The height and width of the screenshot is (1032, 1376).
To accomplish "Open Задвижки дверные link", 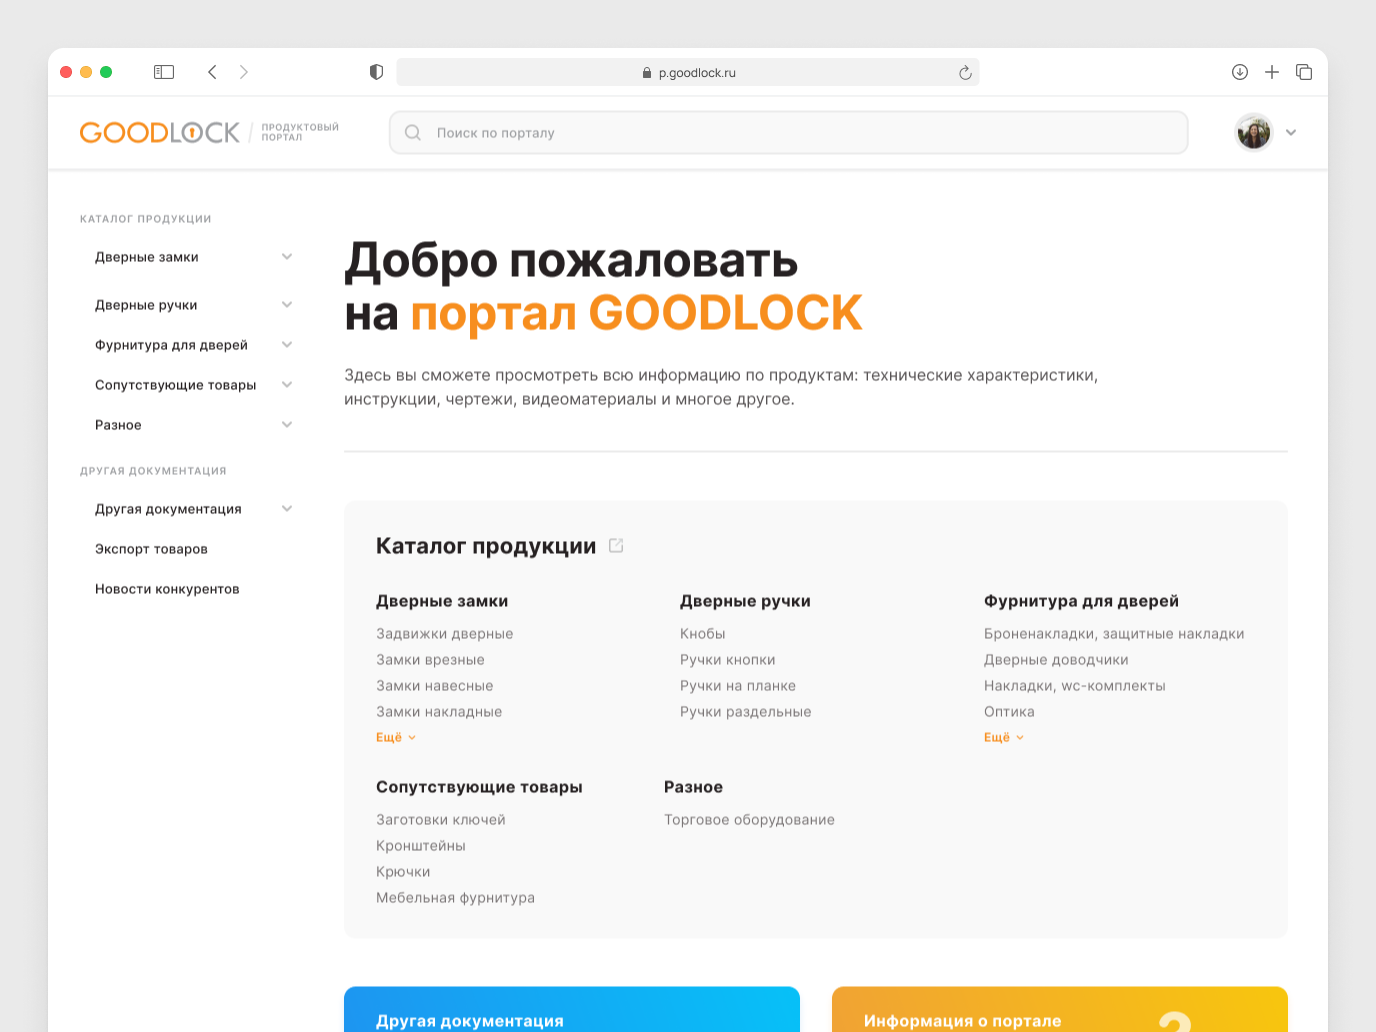I will (x=445, y=634).
